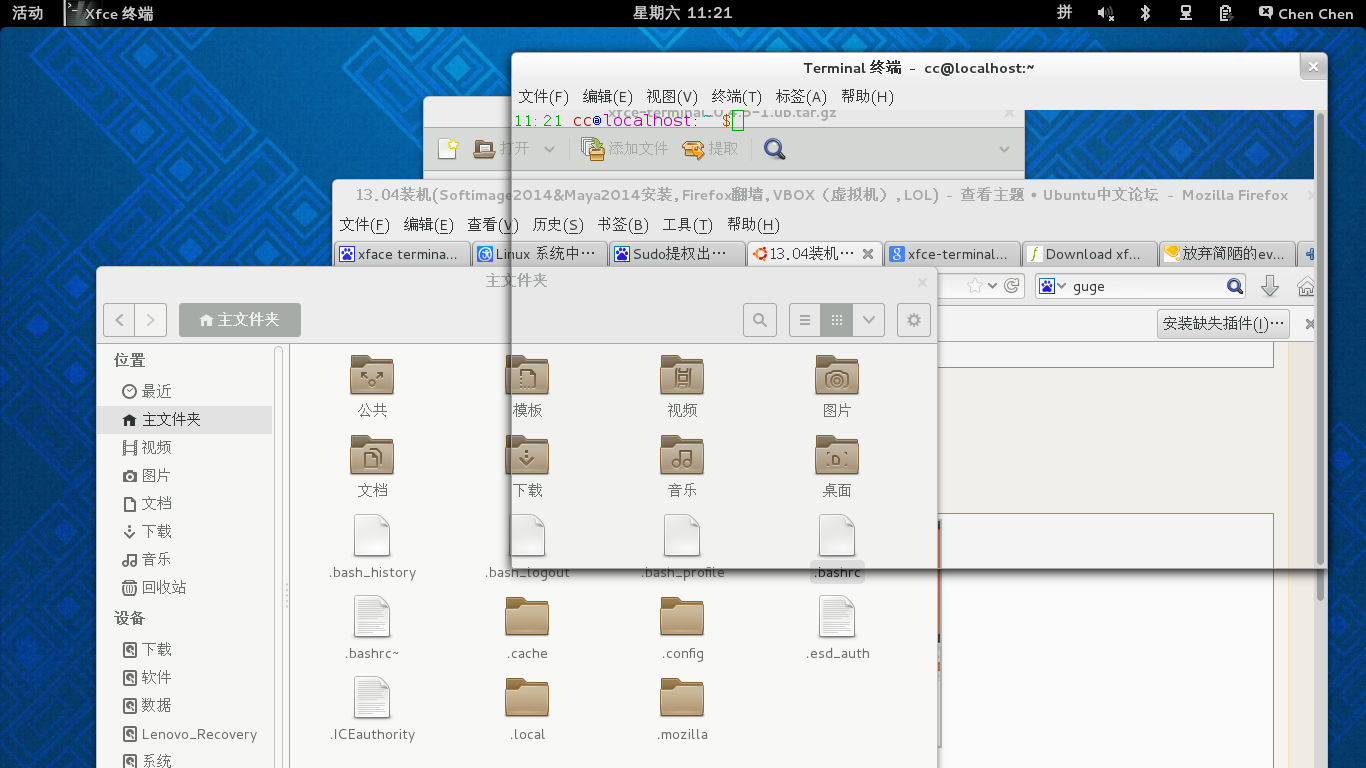Open the 图片 folder icon in file grid
This screenshot has width=1366, height=768.
click(x=837, y=376)
